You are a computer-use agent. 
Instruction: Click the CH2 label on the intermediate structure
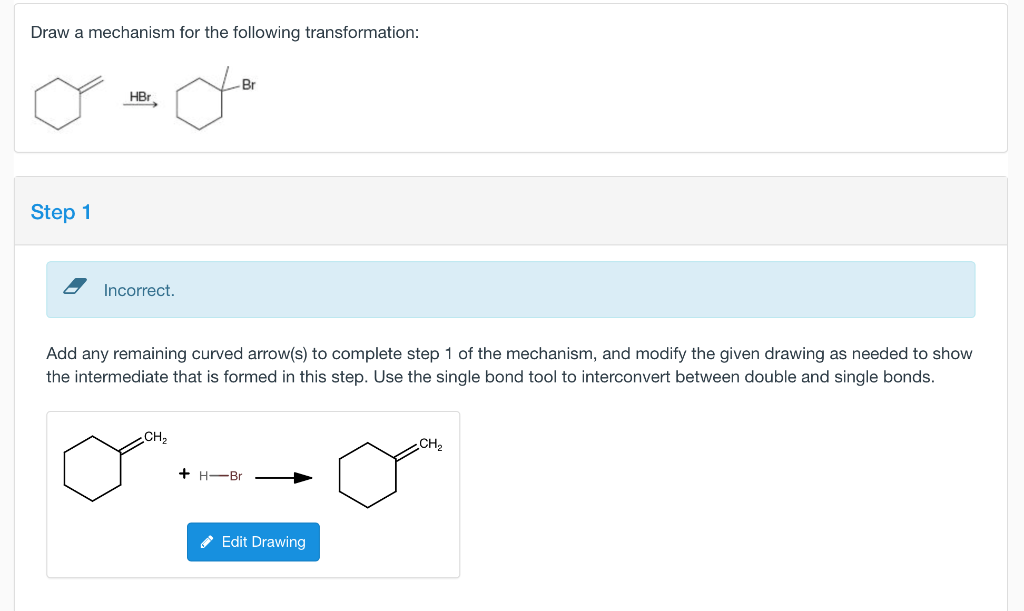[x=431, y=444]
